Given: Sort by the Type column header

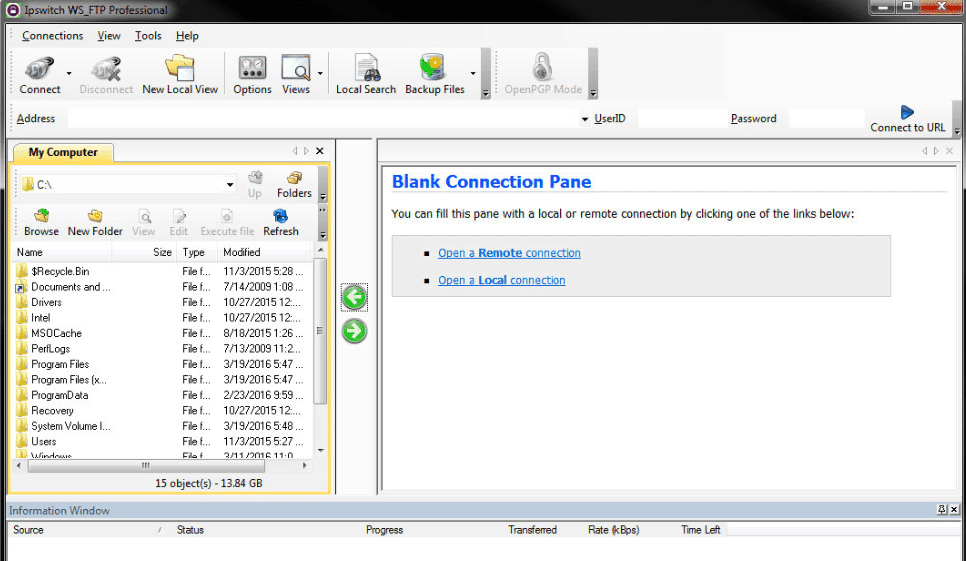Looking at the screenshot, I should pyautogui.click(x=197, y=252).
